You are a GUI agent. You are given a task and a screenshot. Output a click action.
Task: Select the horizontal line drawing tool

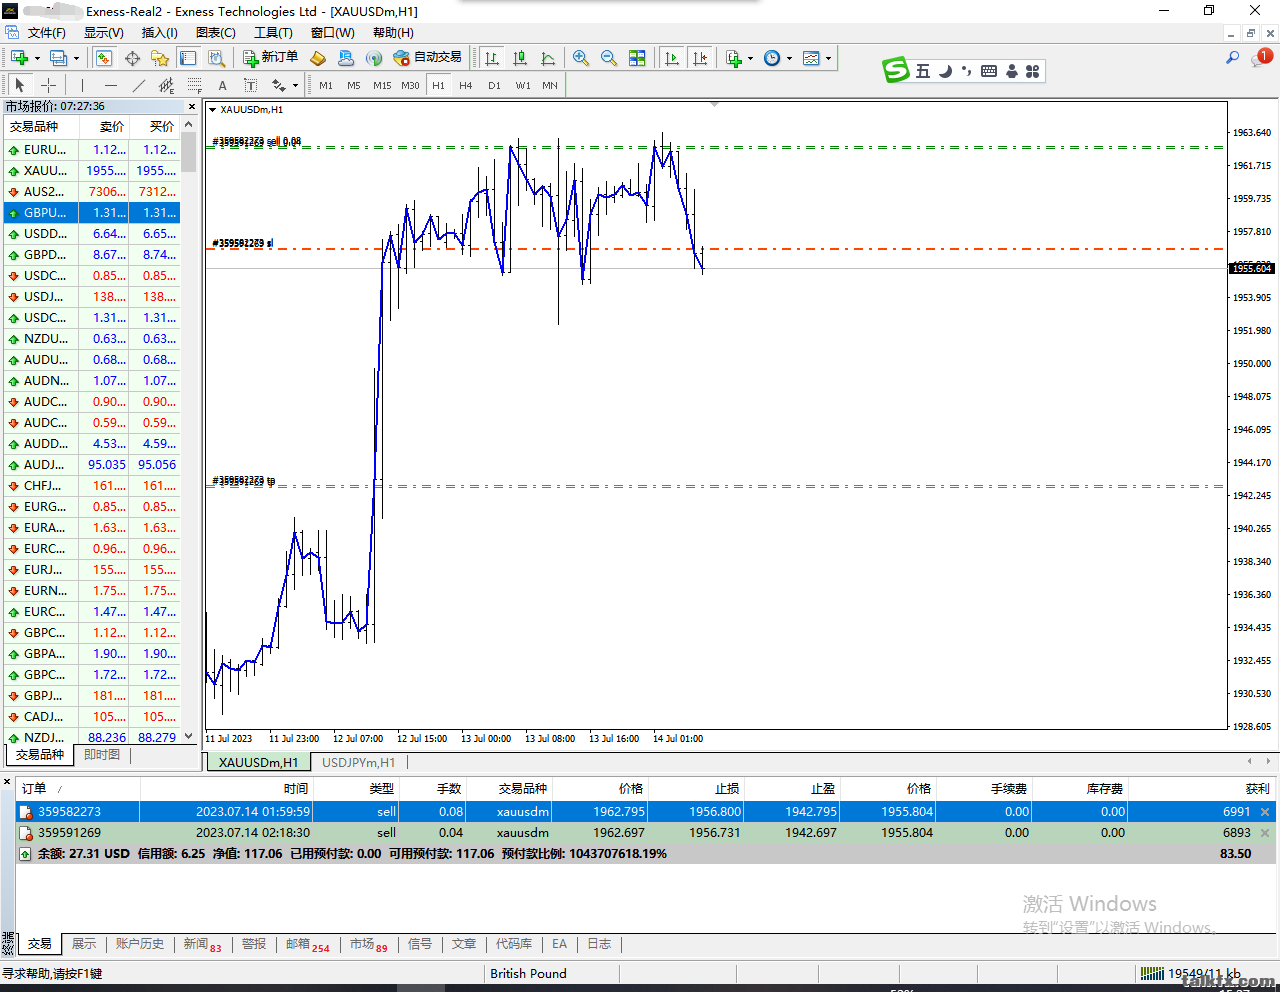pos(110,85)
